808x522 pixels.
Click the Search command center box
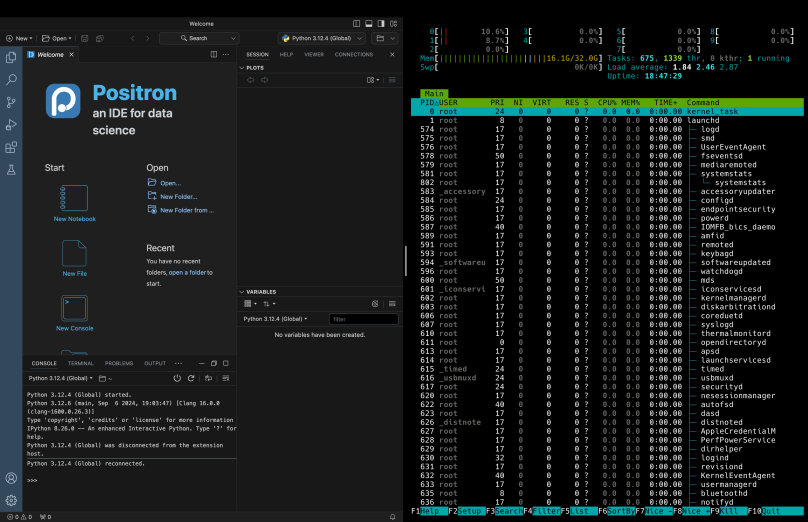(199, 38)
